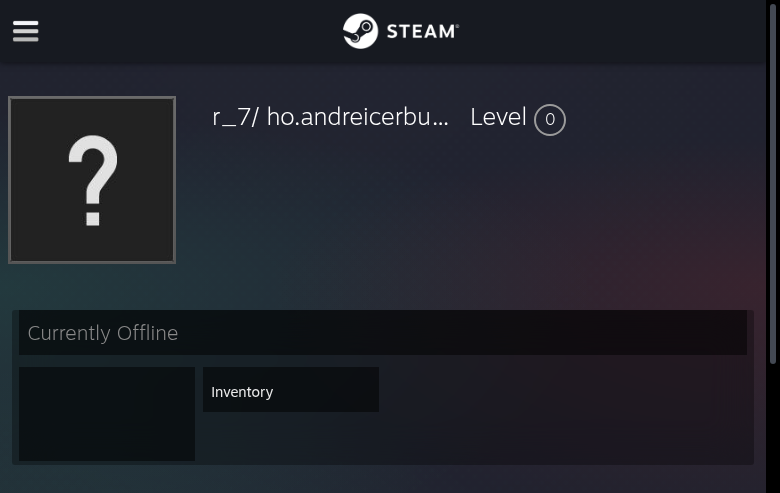780x493 pixels.
Task: Click the scrollbar track below the thumb
Action: 773,428
